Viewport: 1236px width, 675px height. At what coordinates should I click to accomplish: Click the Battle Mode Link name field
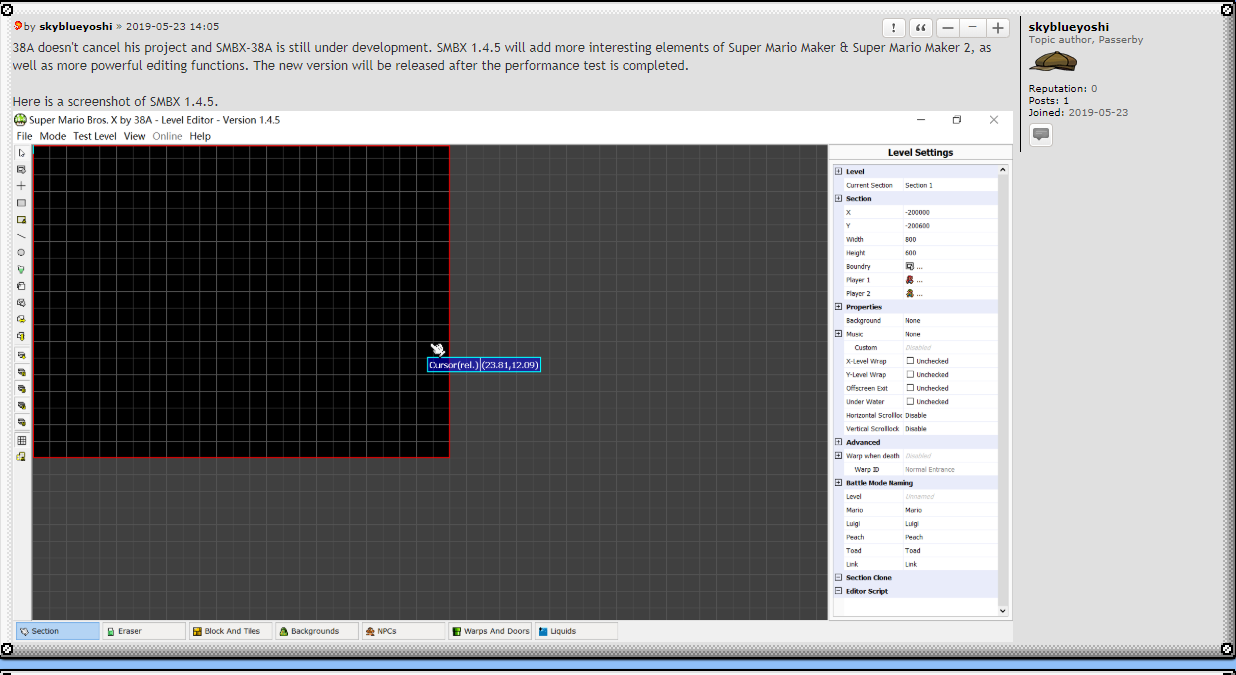(950, 564)
